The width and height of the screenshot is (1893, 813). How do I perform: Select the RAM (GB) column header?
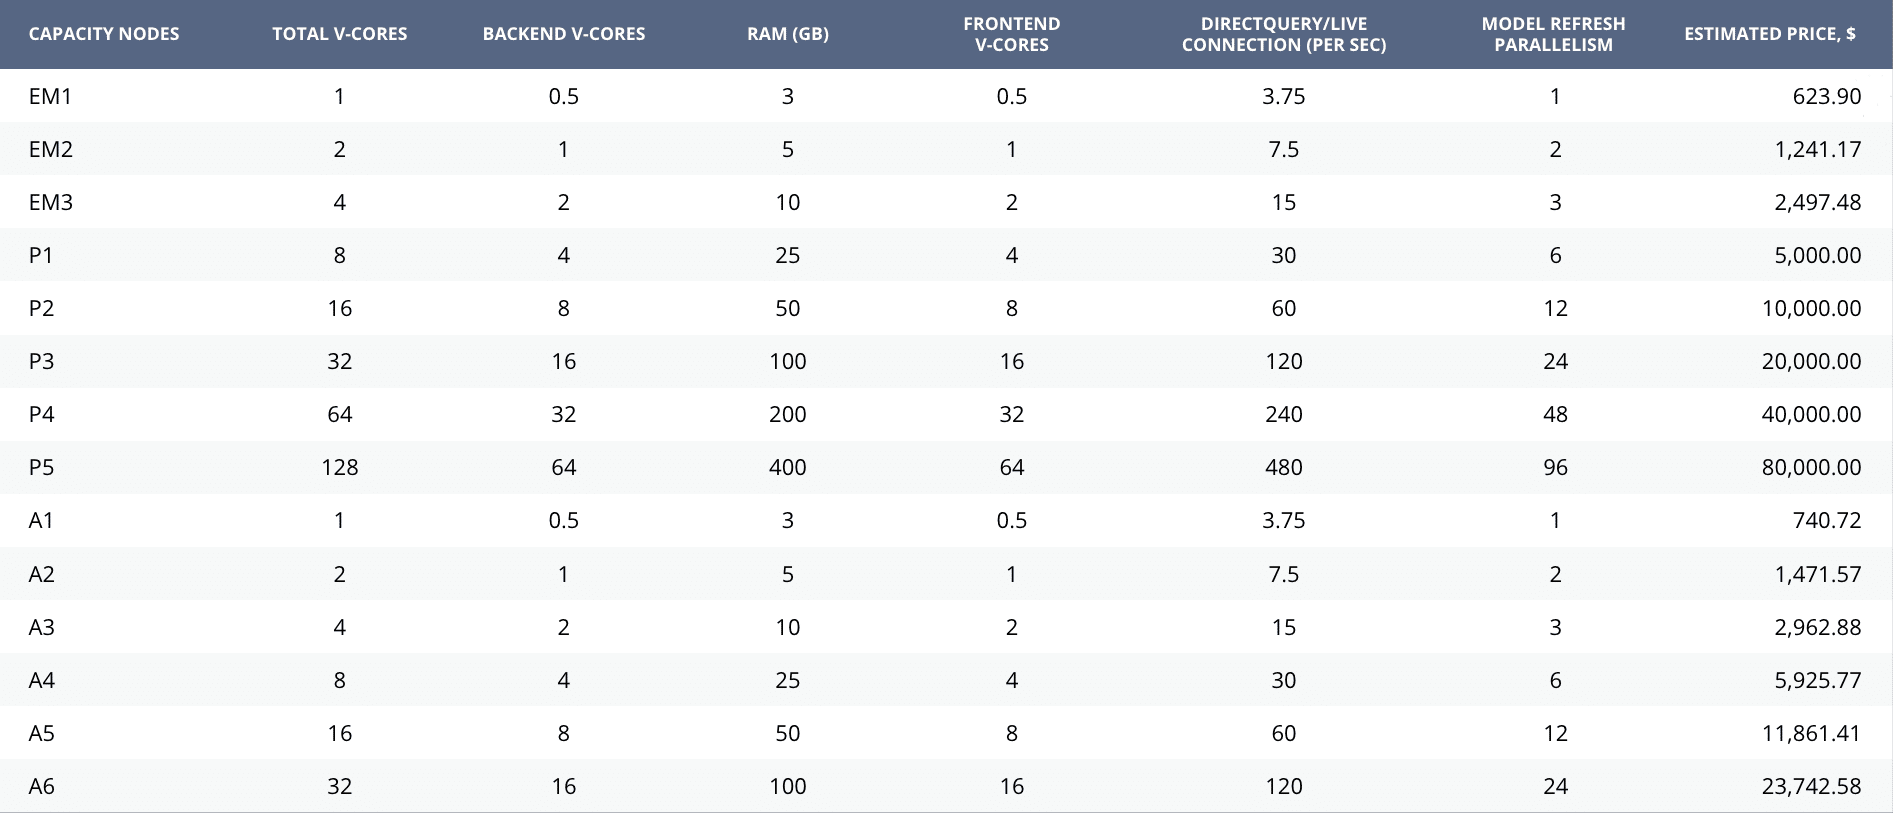788,34
